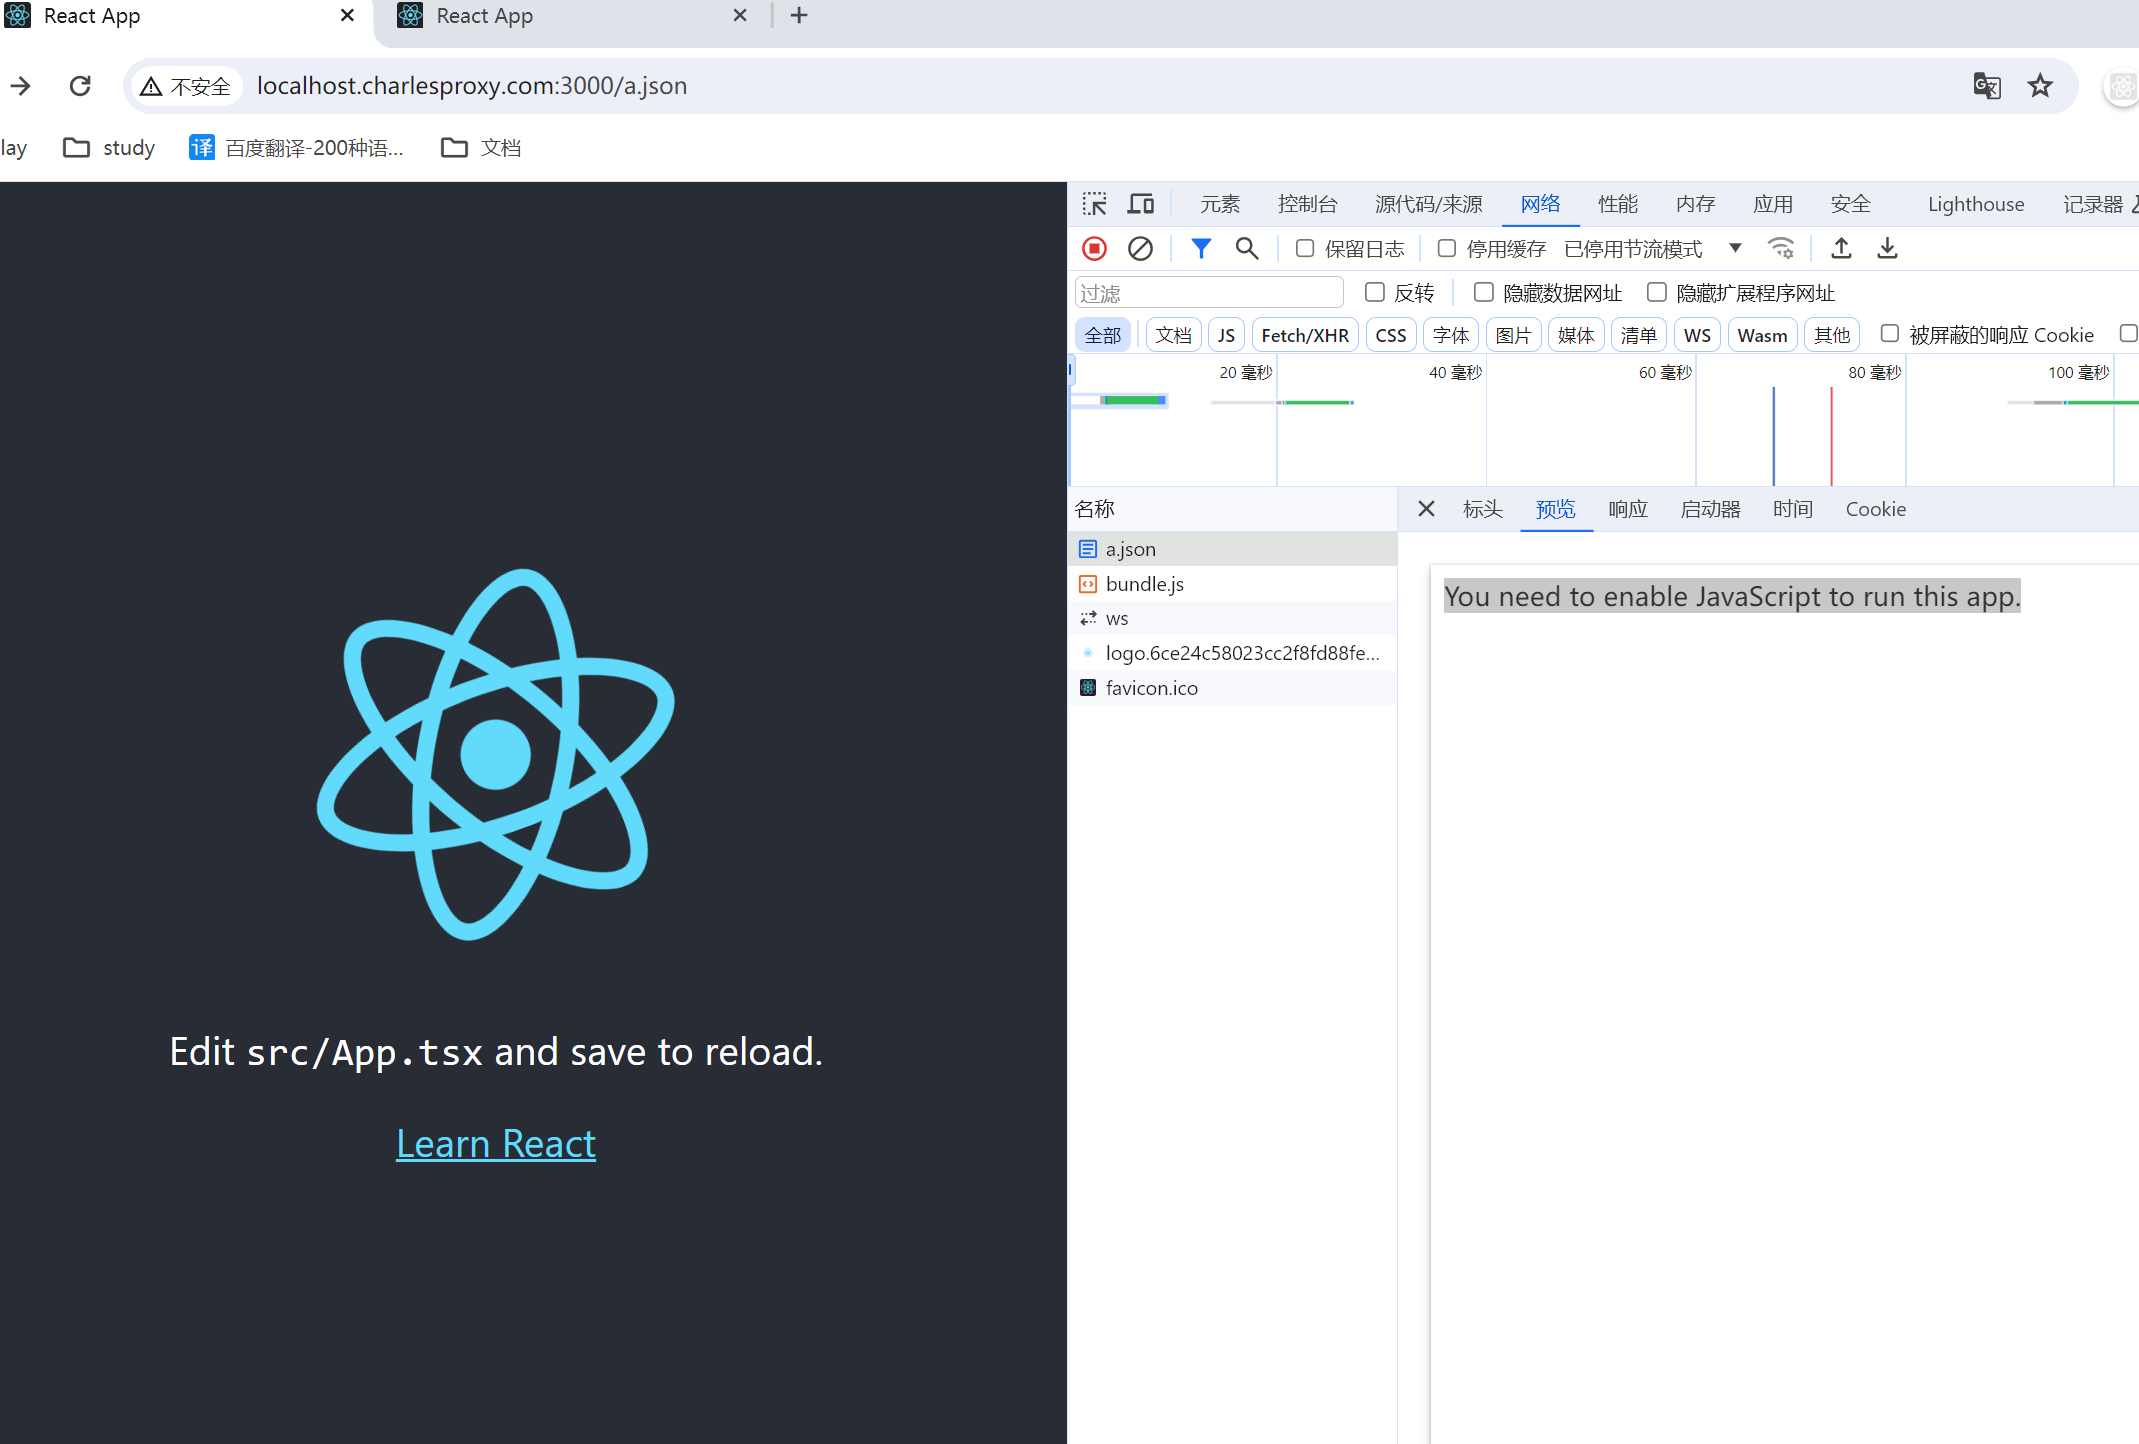Open the study bookmarks folder
The image size is (2139, 1444).
[109, 148]
